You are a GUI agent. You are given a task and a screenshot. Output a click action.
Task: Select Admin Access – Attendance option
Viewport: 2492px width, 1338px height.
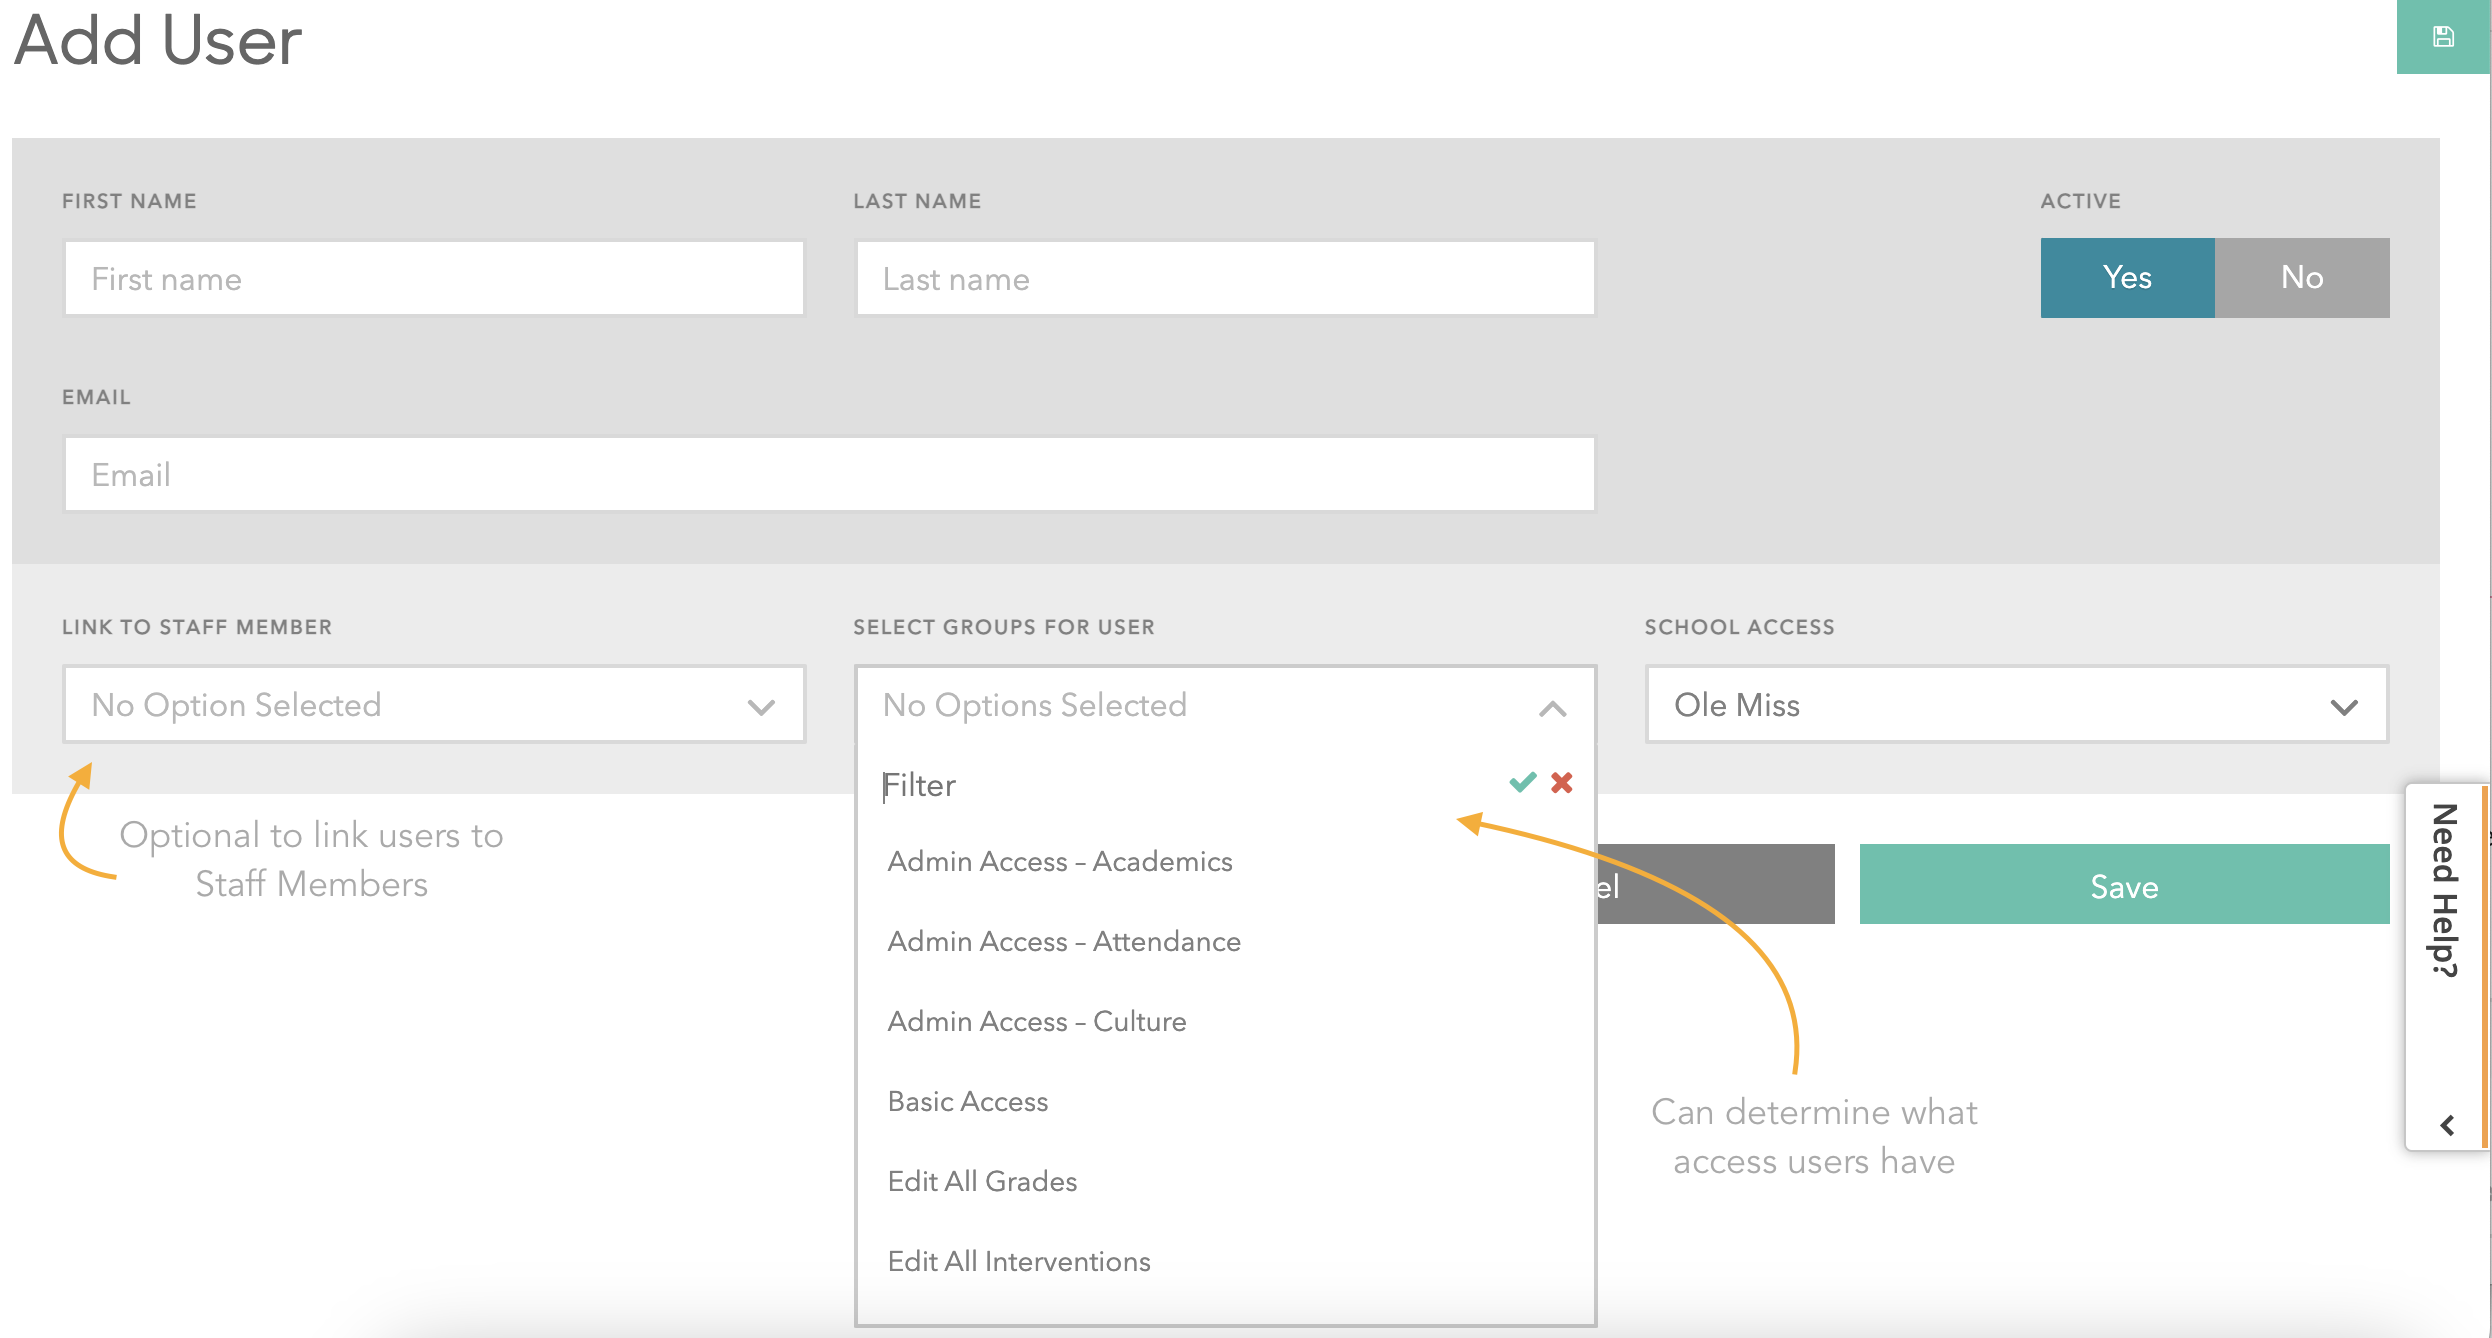click(x=1064, y=941)
